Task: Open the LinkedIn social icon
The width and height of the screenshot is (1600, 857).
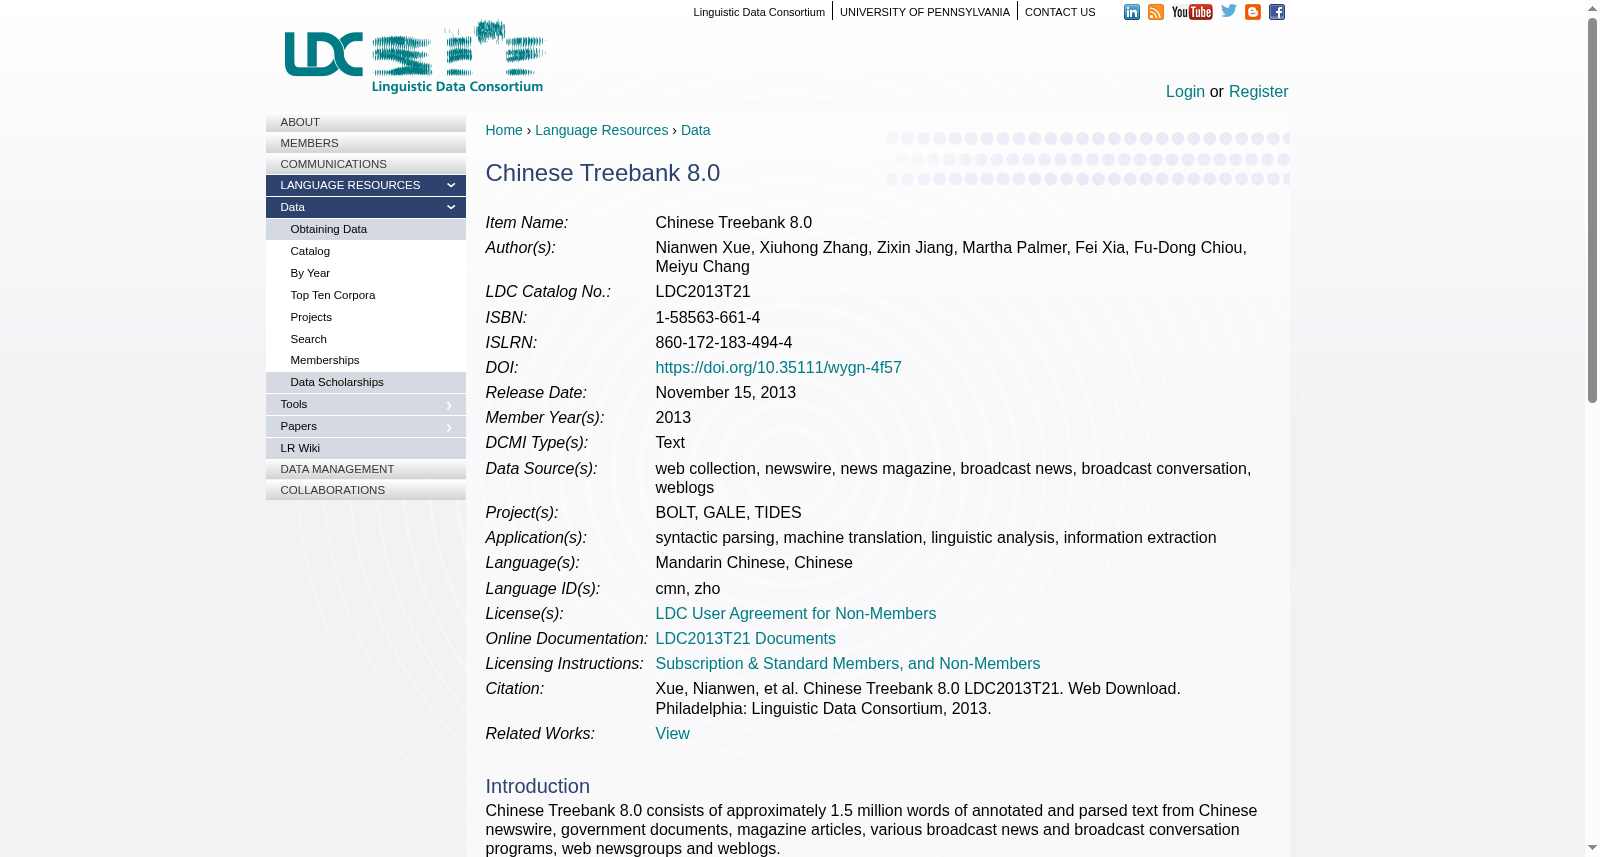Action: [1132, 12]
